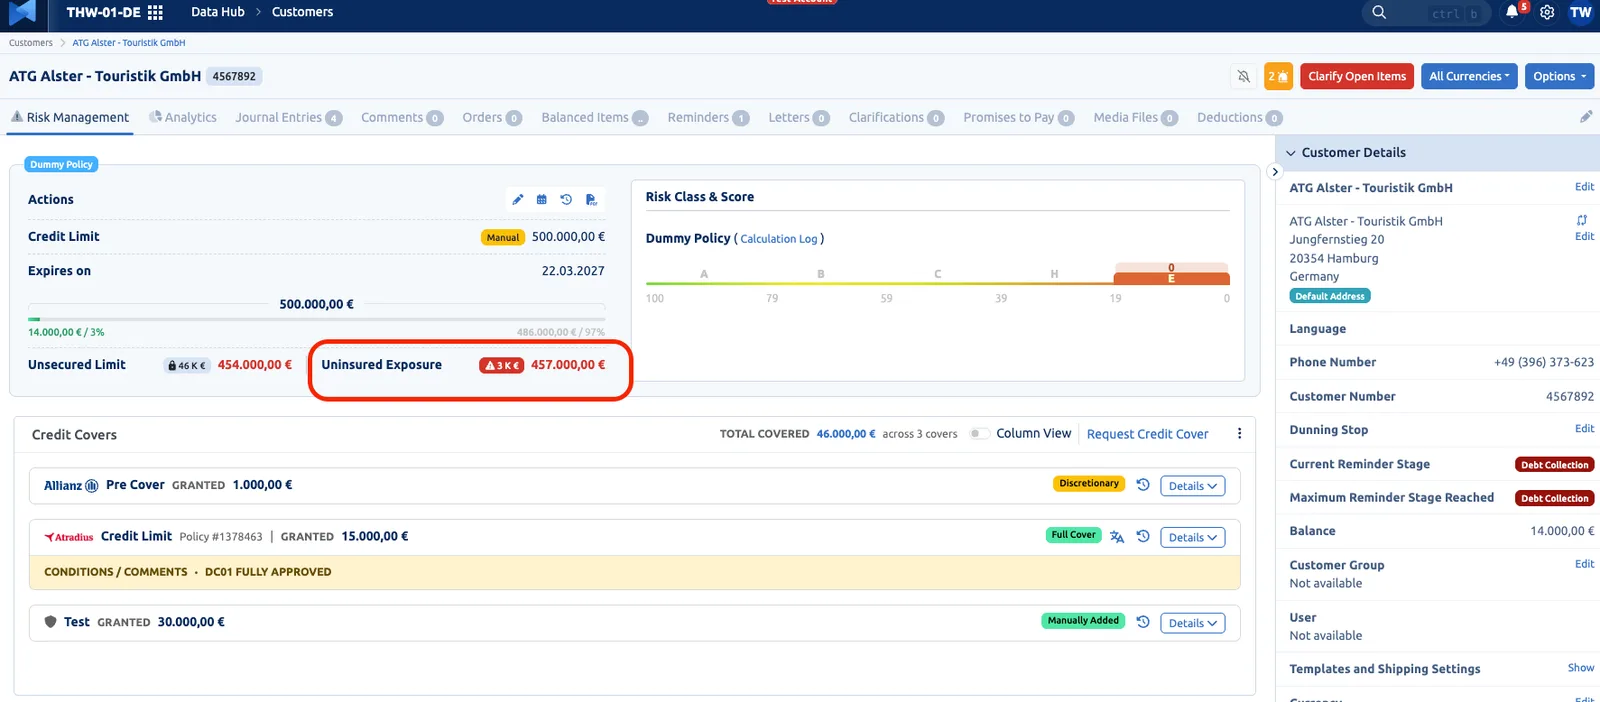
Task: Click the muted bell icon beside orange button
Action: [1244, 76]
